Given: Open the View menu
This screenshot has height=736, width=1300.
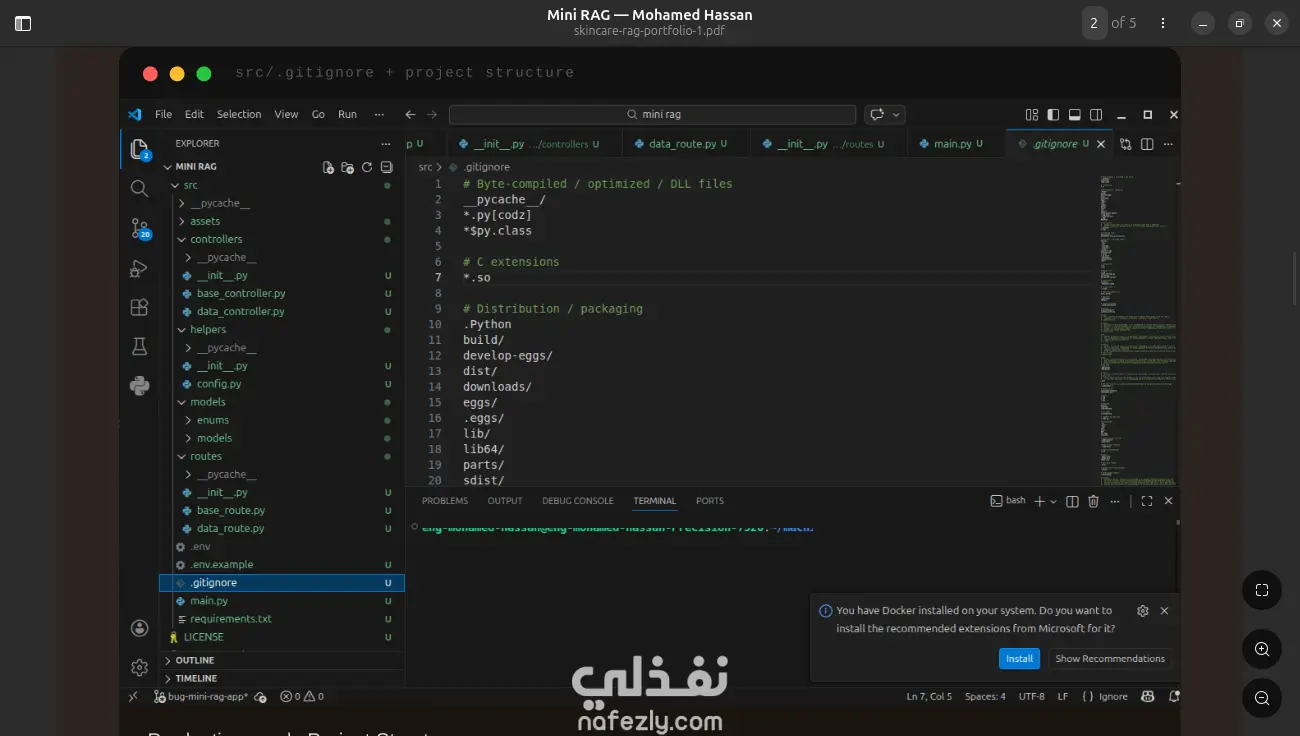Looking at the screenshot, I should (286, 114).
